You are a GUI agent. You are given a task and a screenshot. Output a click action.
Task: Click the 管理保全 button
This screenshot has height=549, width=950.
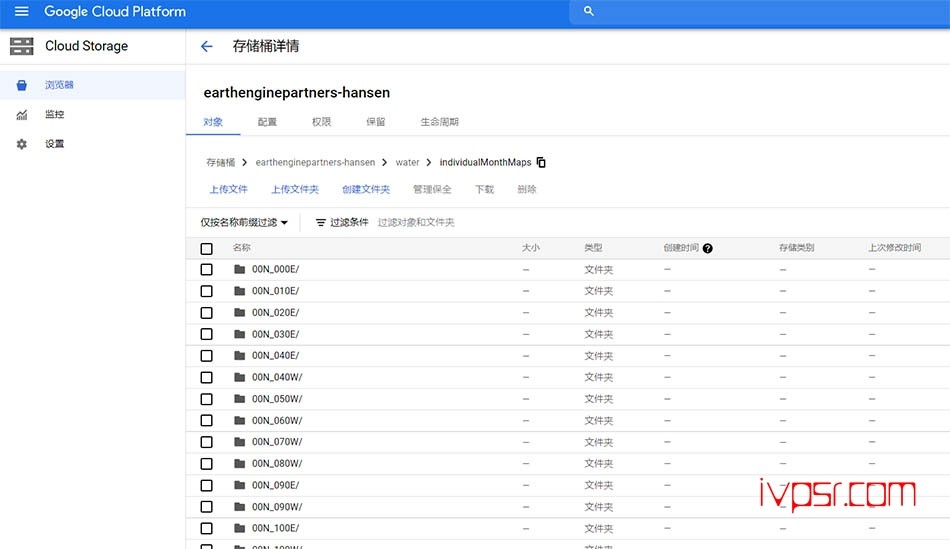tap(432, 189)
